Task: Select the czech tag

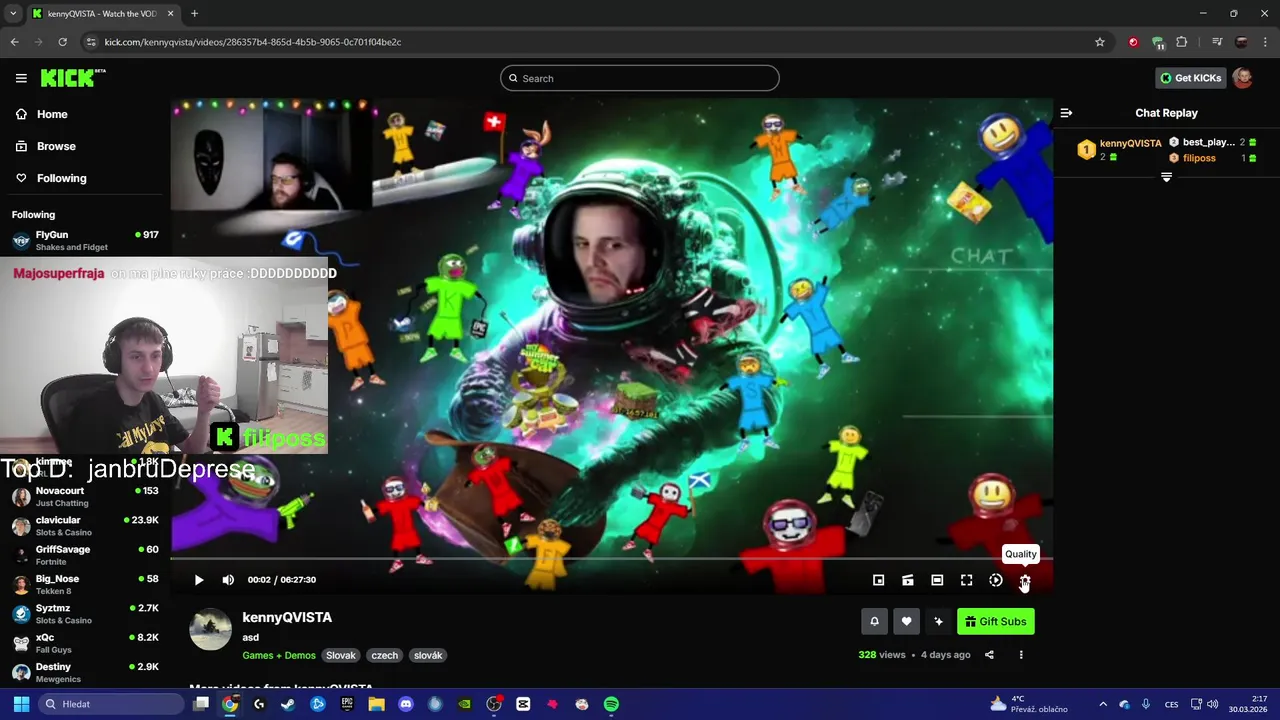Action: coord(385,655)
